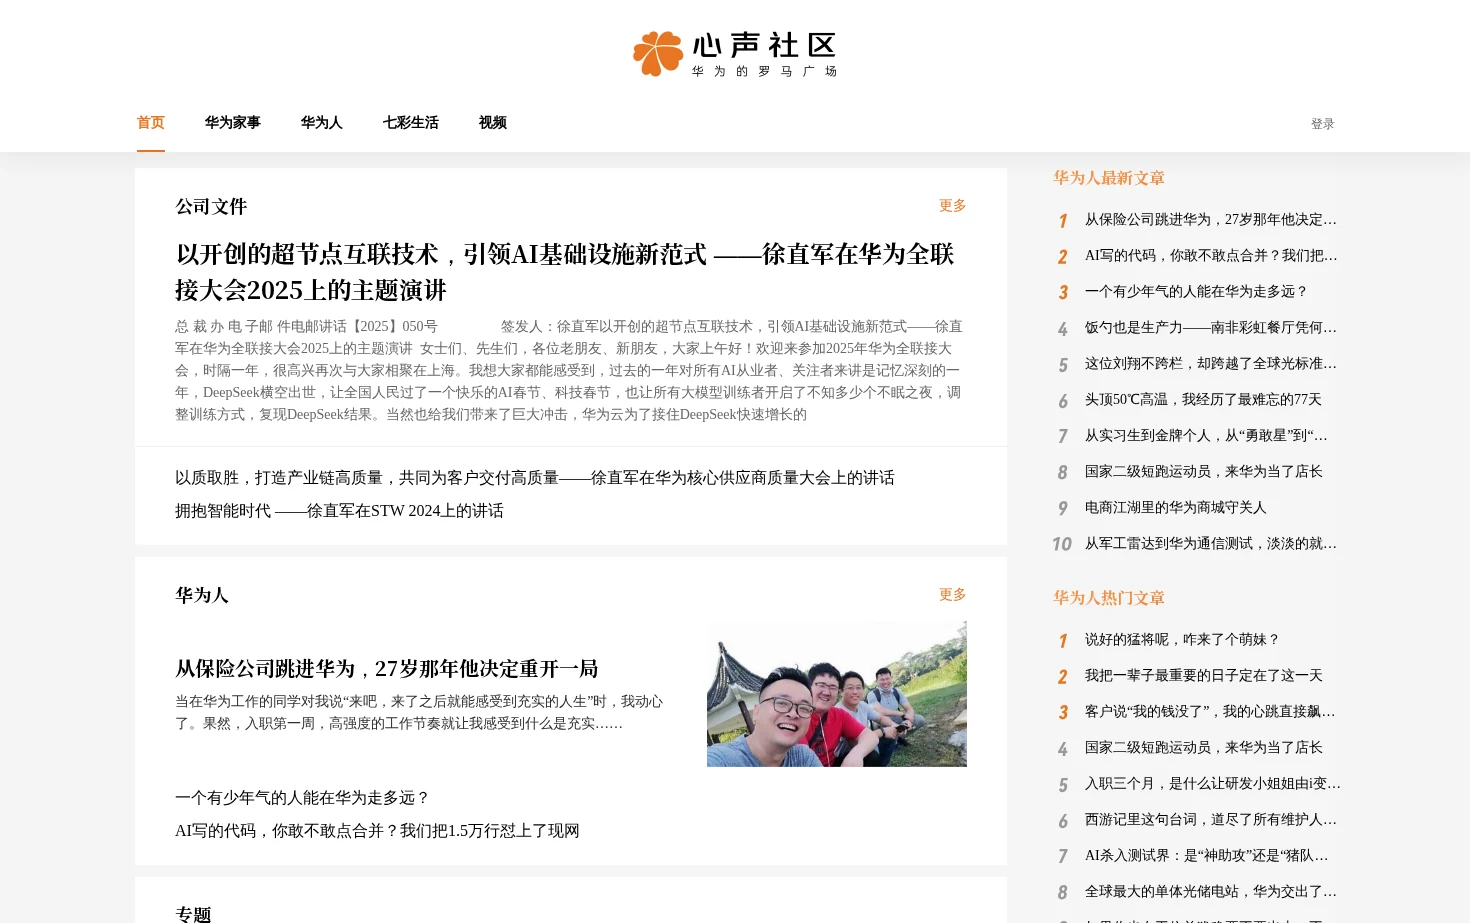Viewport: 1470px width, 923px height.
Task: Open latest article 从军工雷达到华为通信测试
Action: pos(1211,544)
